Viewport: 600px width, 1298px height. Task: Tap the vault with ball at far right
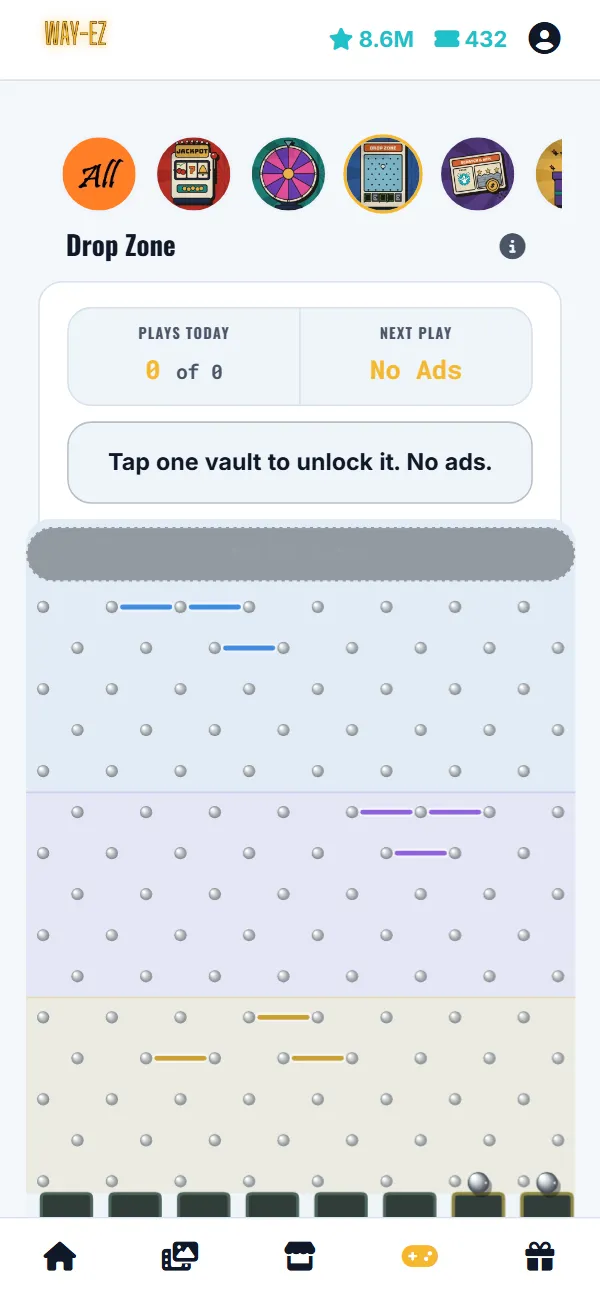(x=547, y=1204)
